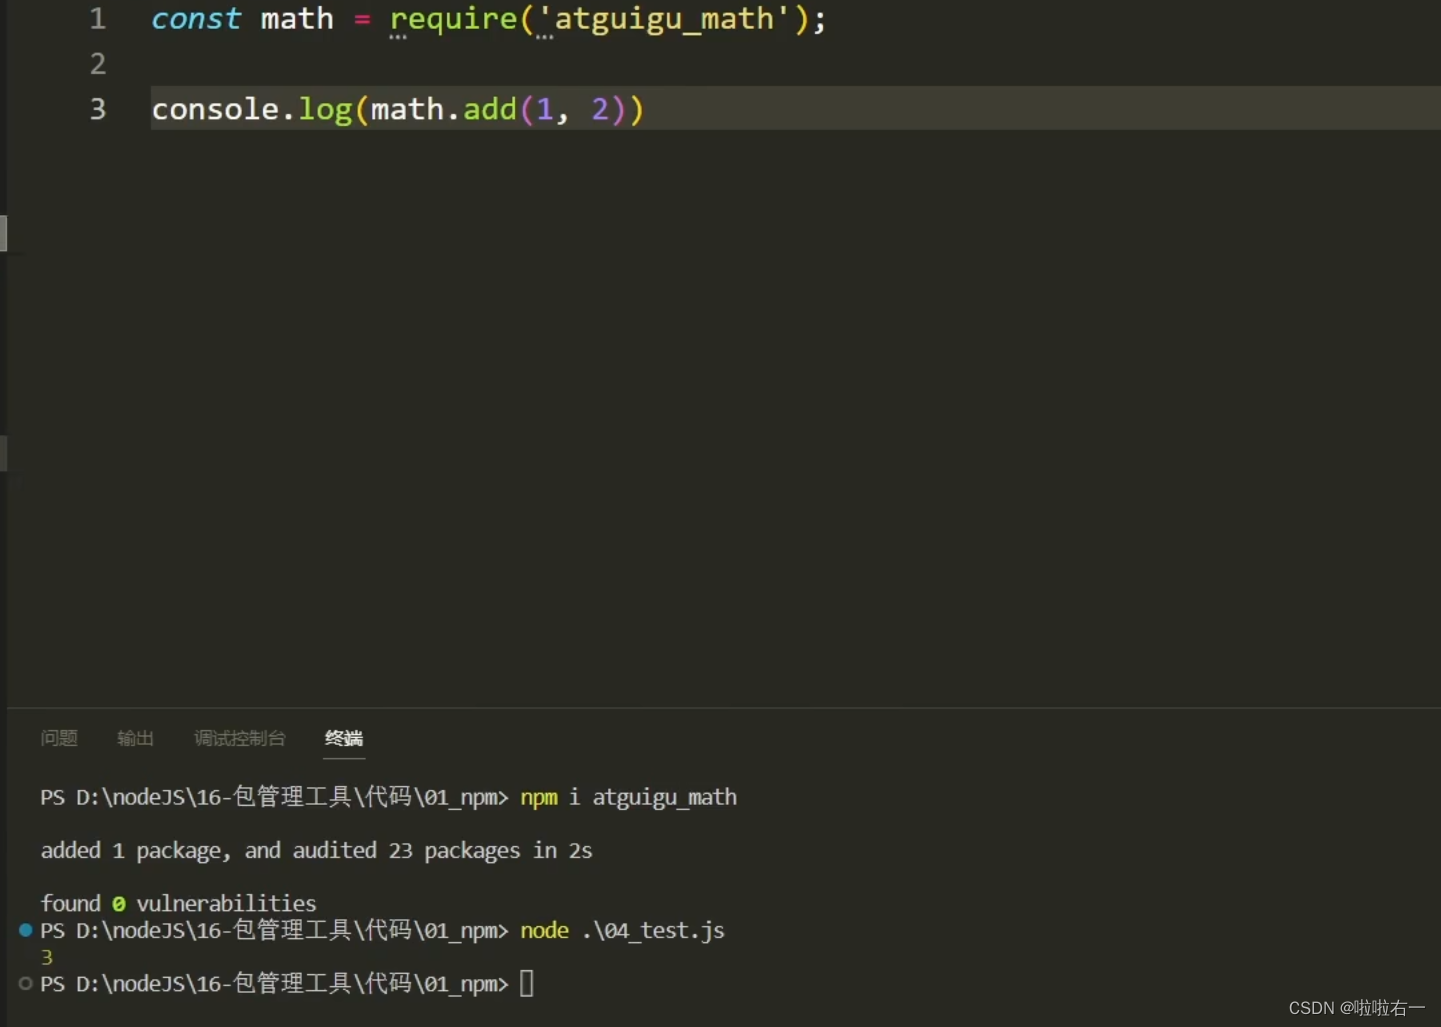Click the 'atguigu_math' string in editor
This screenshot has height=1027, width=1441.
tap(664, 19)
